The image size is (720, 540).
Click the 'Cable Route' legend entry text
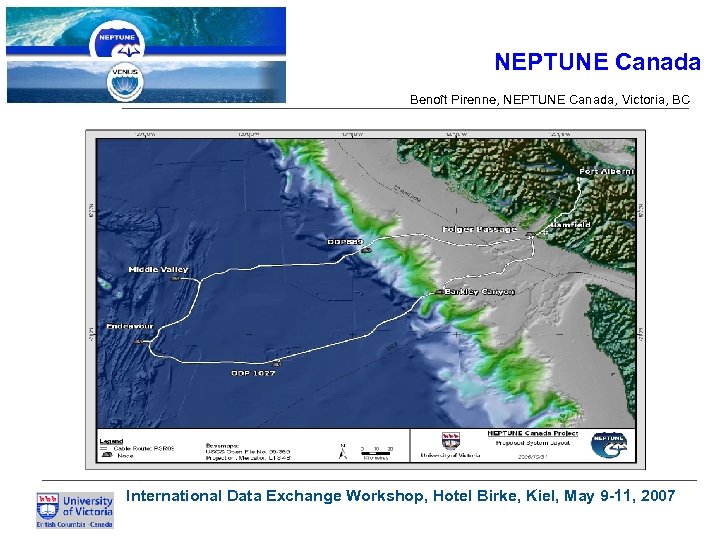(x=144, y=449)
